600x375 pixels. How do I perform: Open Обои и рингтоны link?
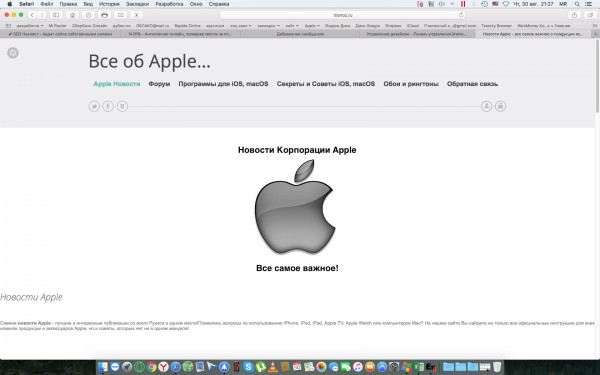(x=411, y=84)
